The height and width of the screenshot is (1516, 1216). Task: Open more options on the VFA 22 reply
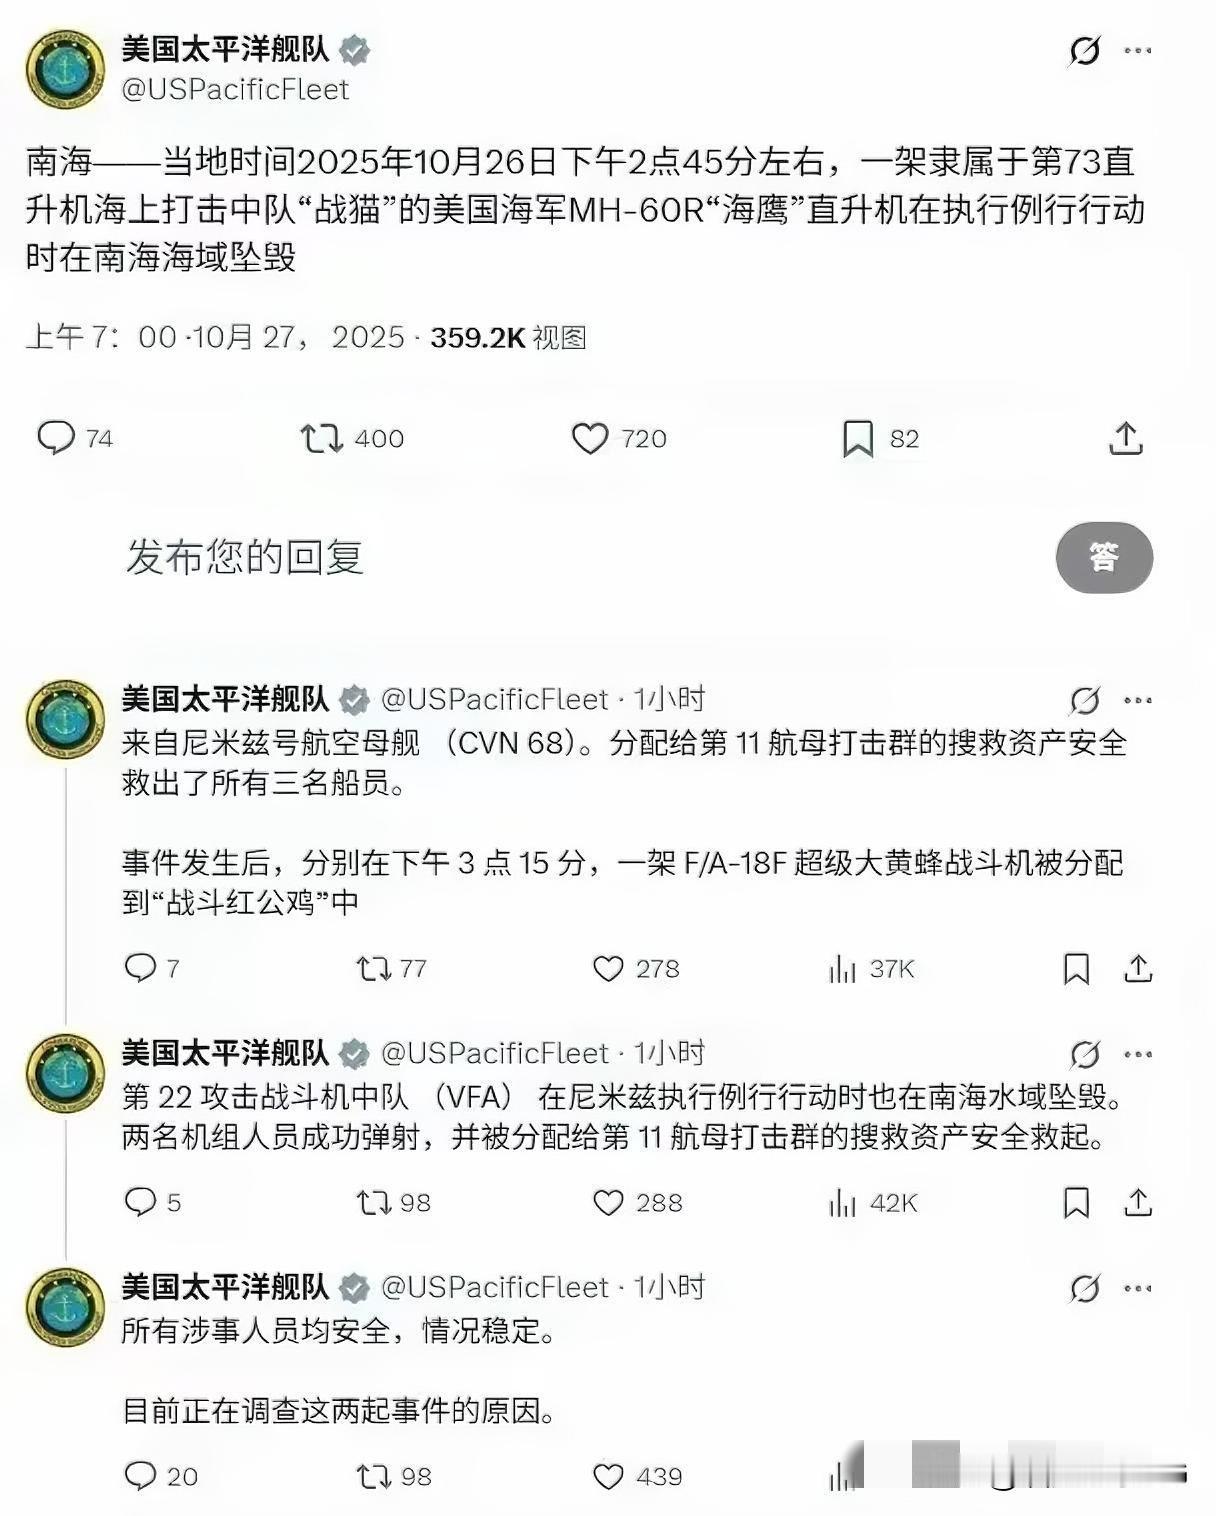pos(1138,1054)
